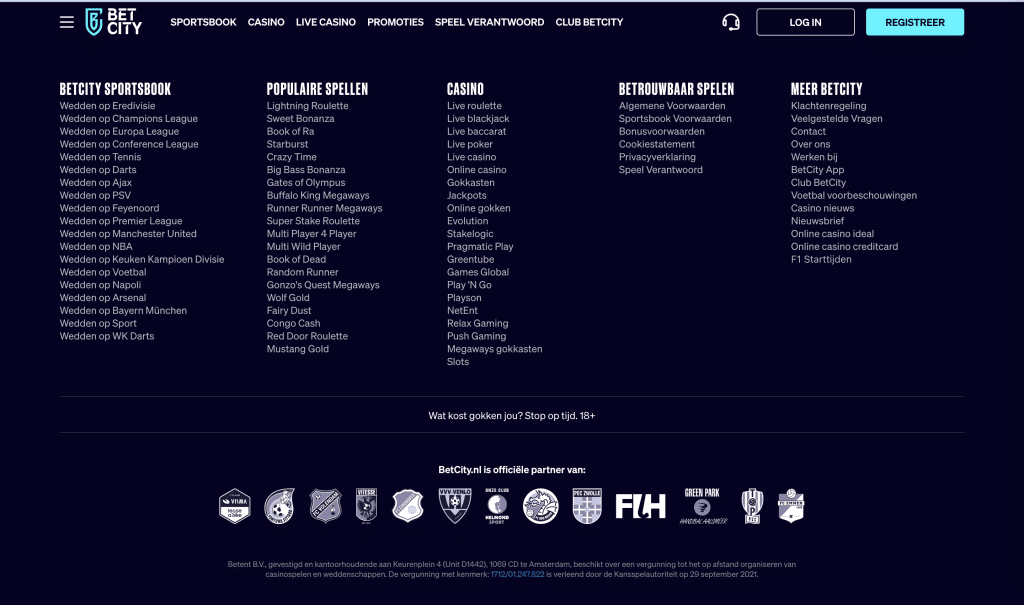Select Book of Ra link
1024x605 pixels.
click(290, 131)
